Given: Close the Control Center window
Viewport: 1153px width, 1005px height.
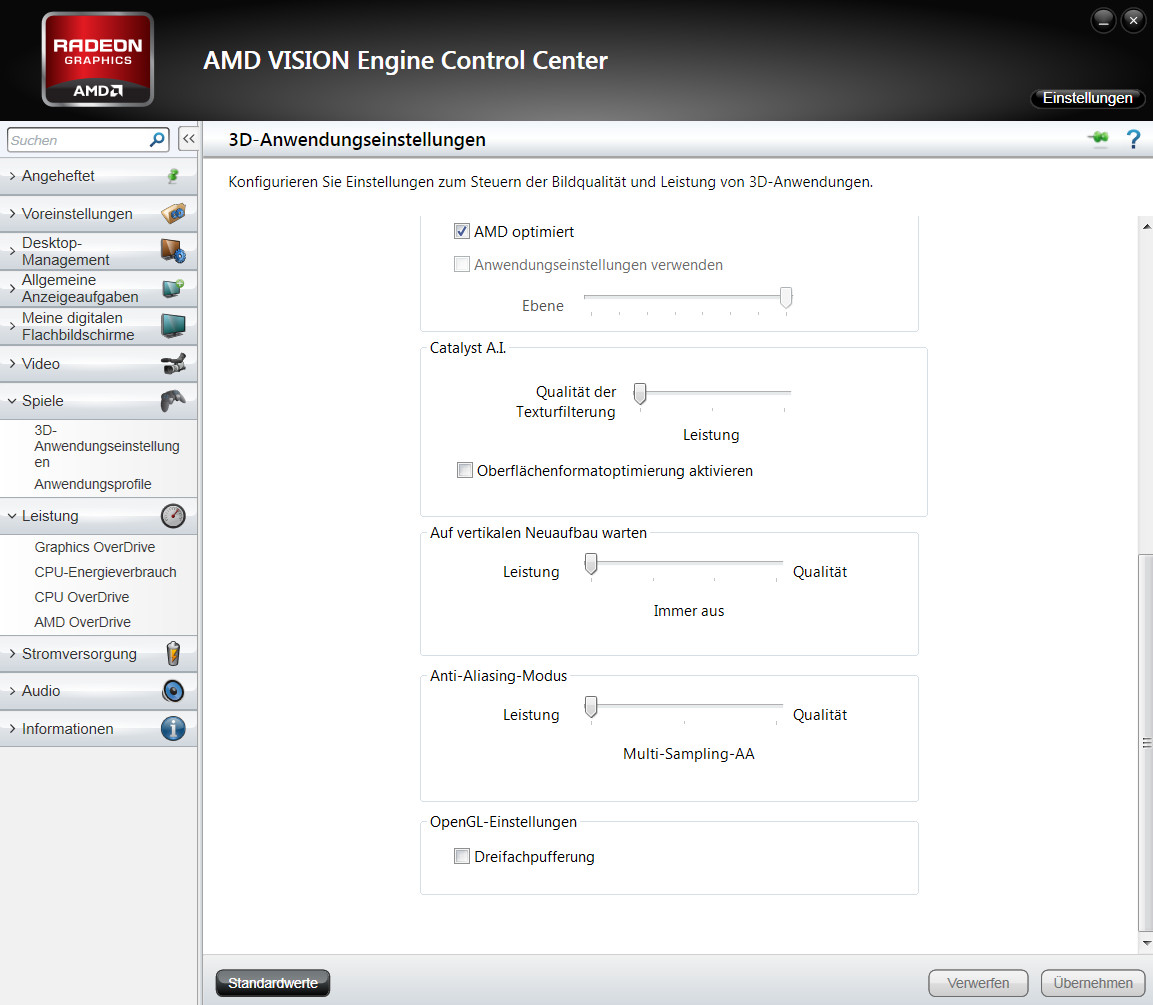Looking at the screenshot, I should (1133, 20).
